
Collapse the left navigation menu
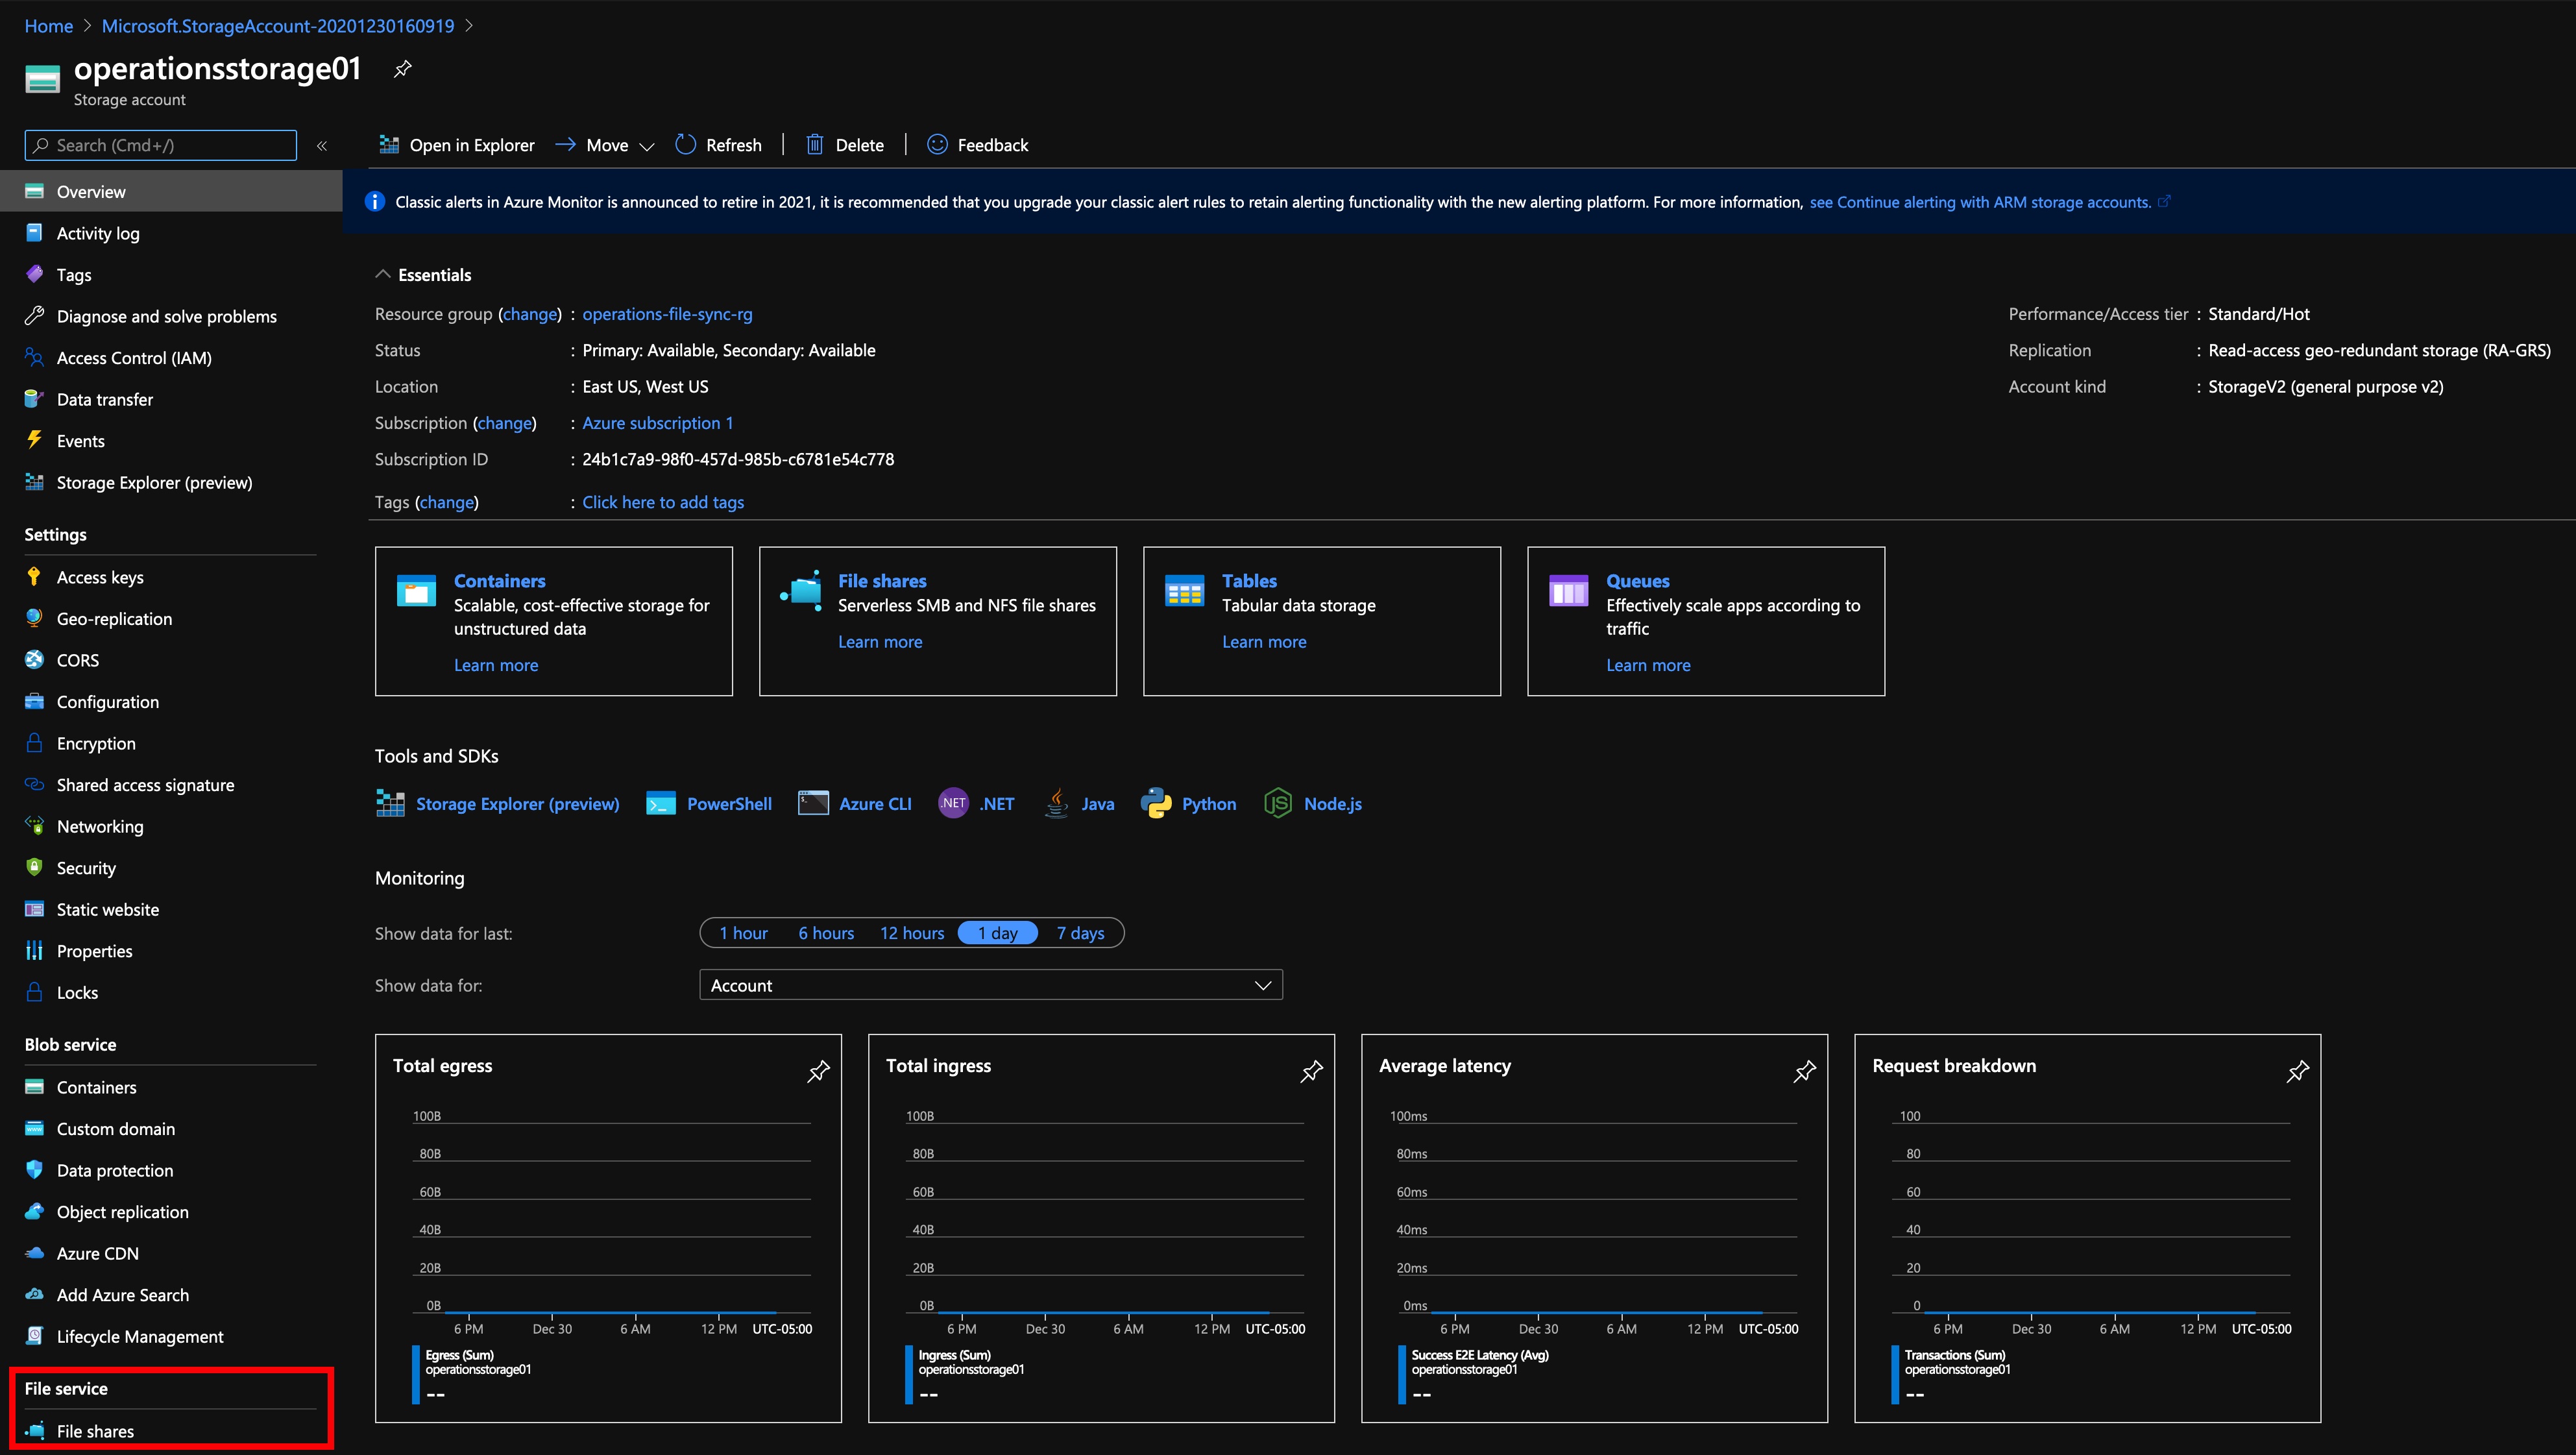(x=322, y=146)
